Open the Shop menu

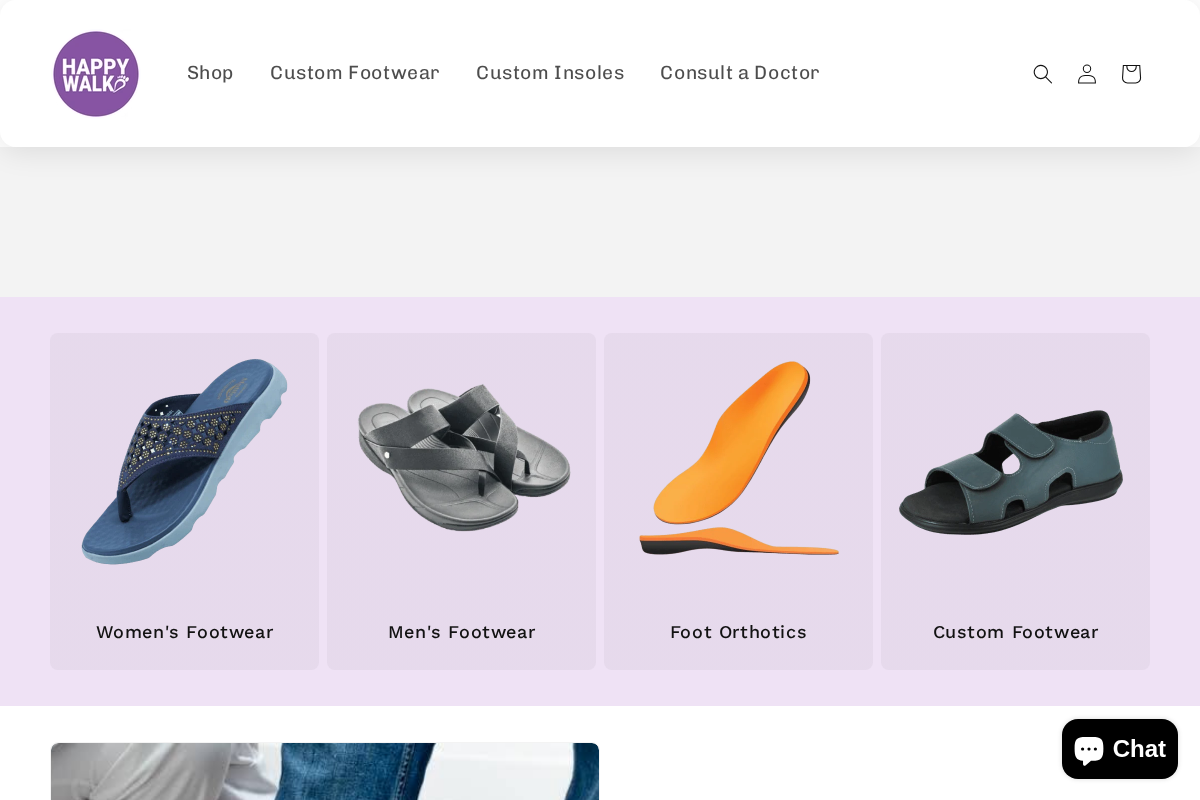(210, 73)
